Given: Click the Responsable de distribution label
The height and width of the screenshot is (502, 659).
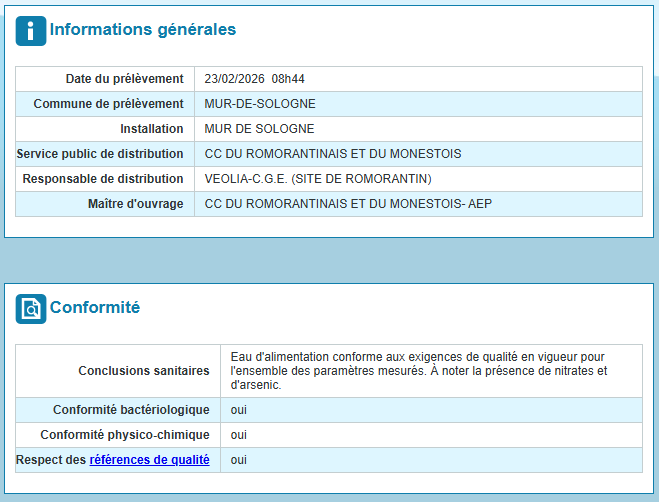Looking at the screenshot, I should point(103,179).
